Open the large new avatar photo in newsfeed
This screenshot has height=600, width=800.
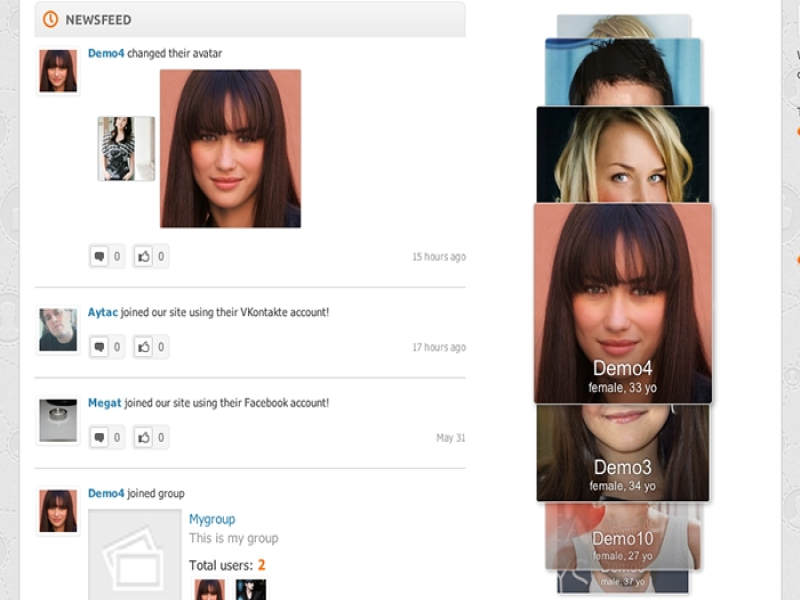tap(230, 148)
